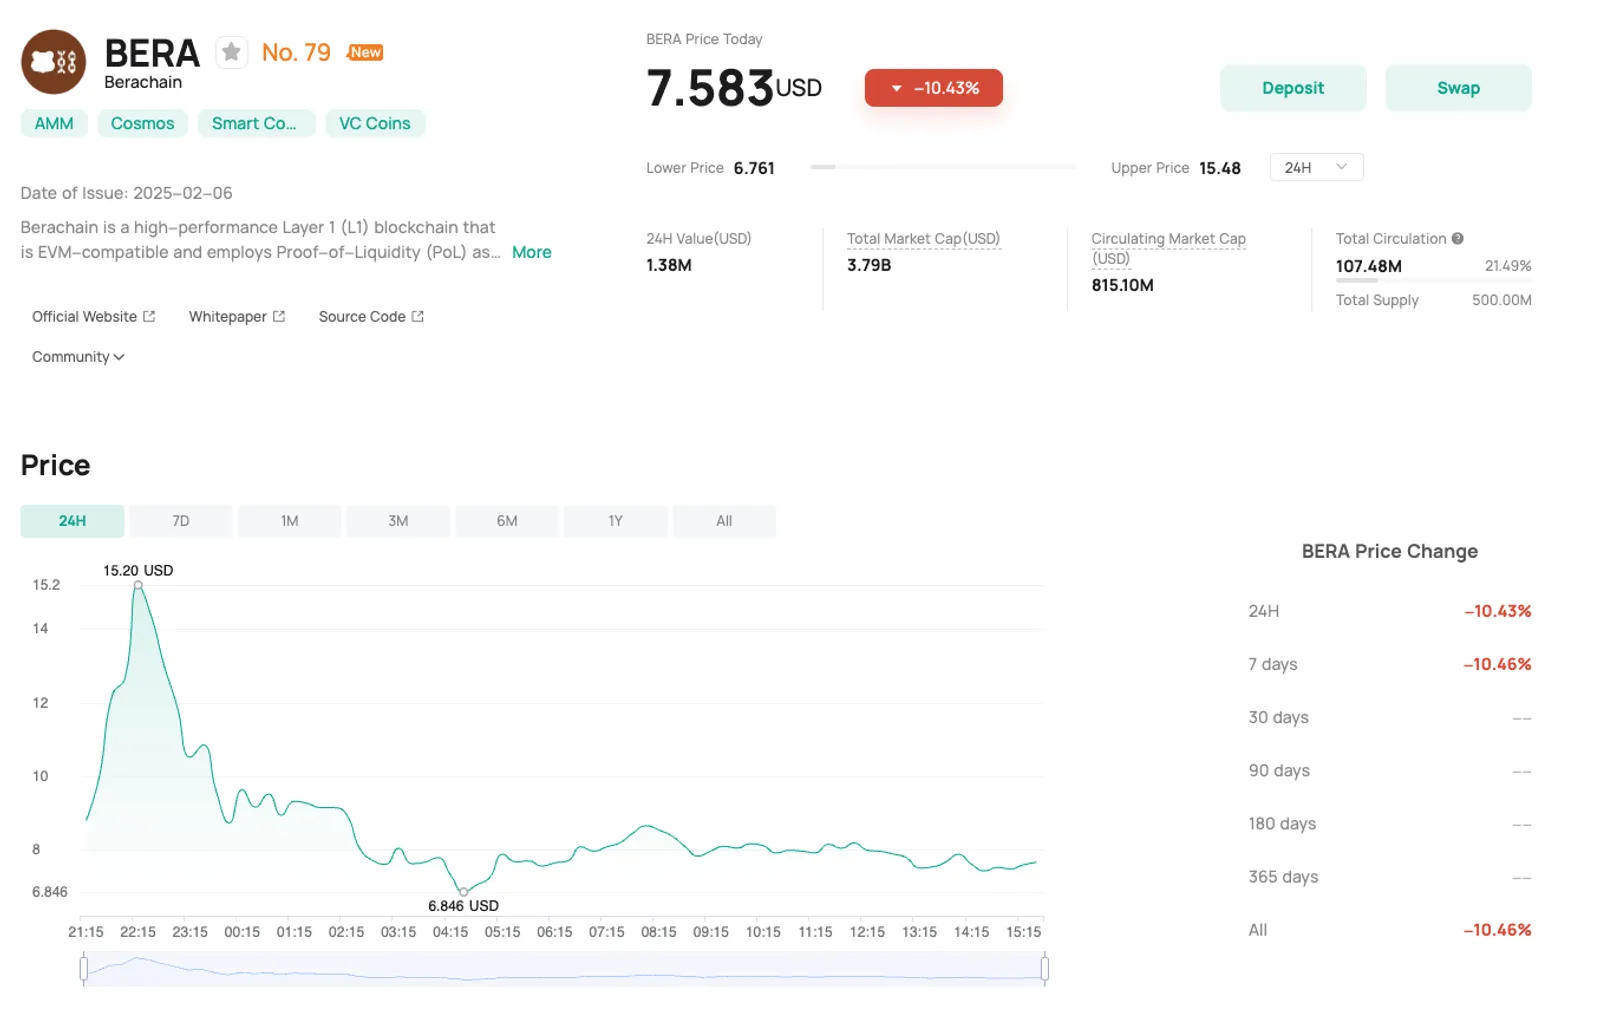
Task: Open the Smart Co... category tag
Action: (x=256, y=123)
